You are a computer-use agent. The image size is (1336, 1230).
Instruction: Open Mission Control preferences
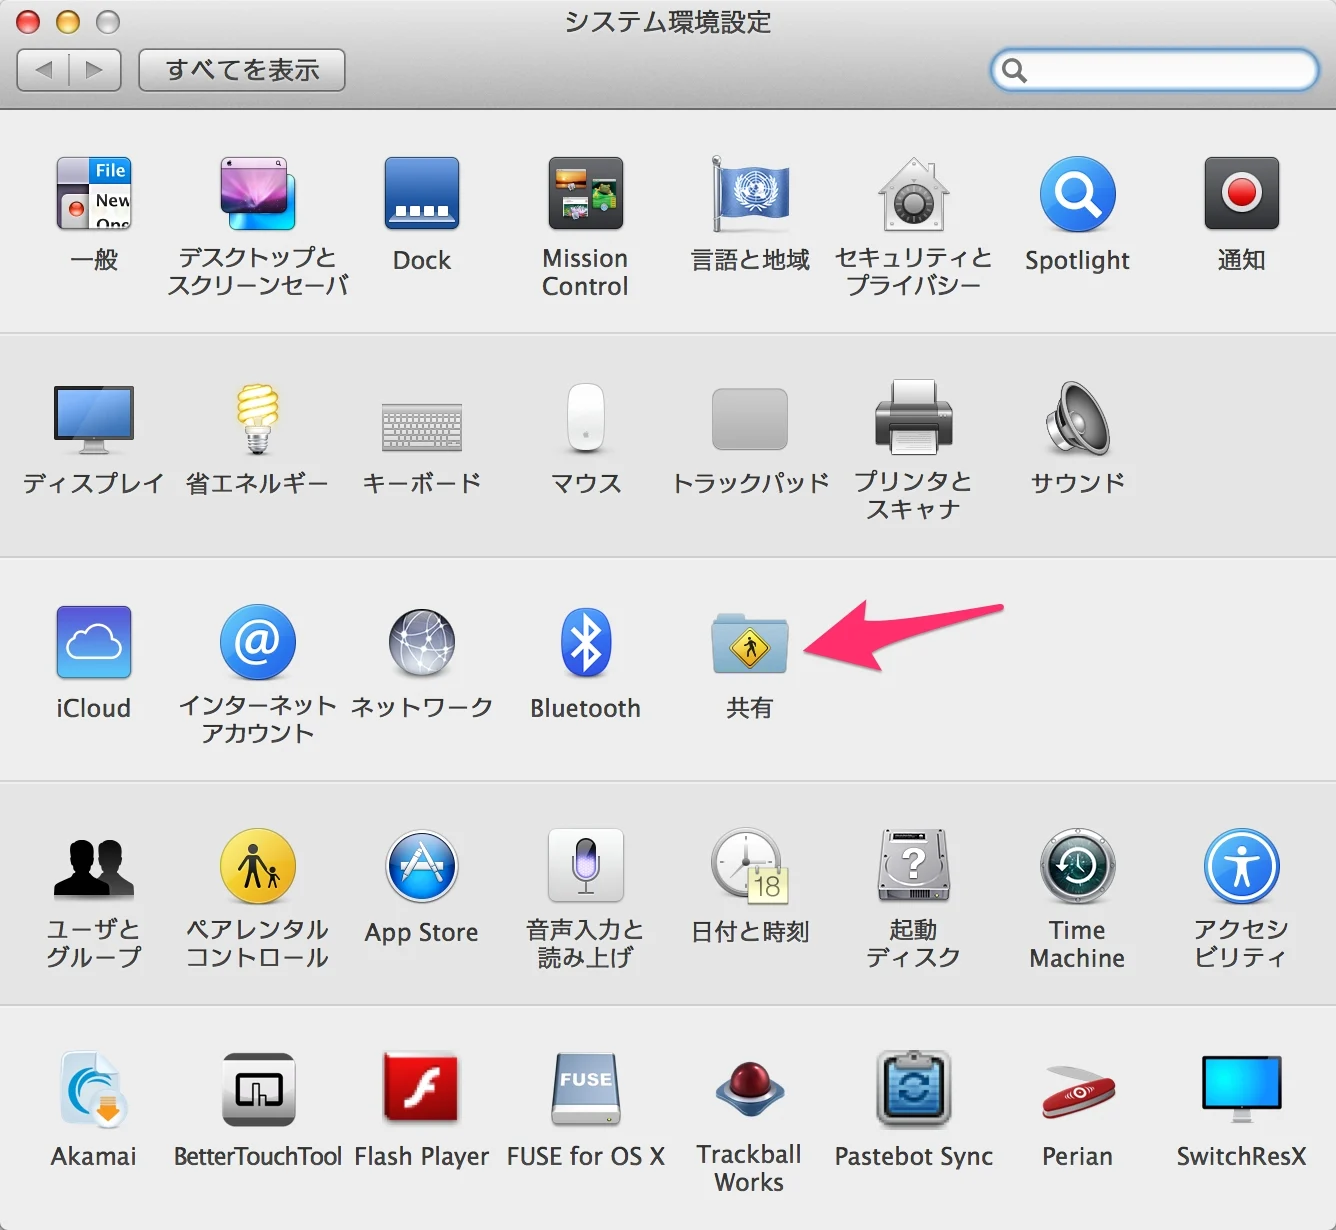(x=586, y=194)
